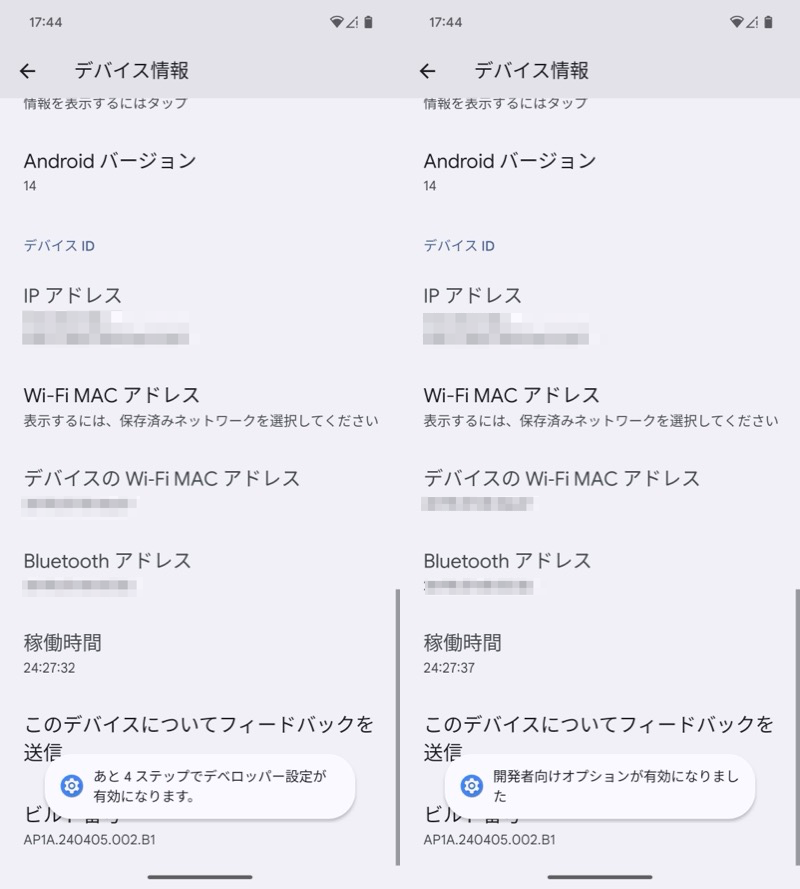Tap デバイスの Wi-Fi MAC アドレス on right screen

point(561,488)
